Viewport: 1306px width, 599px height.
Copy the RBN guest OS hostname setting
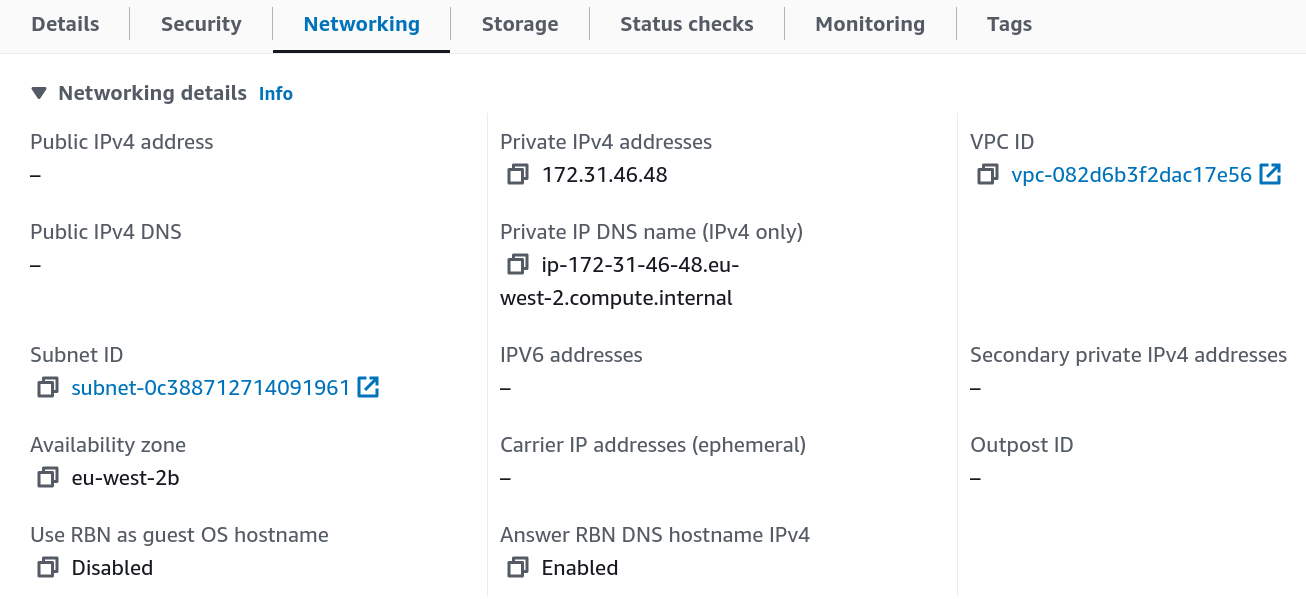pyautogui.click(x=47, y=567)
